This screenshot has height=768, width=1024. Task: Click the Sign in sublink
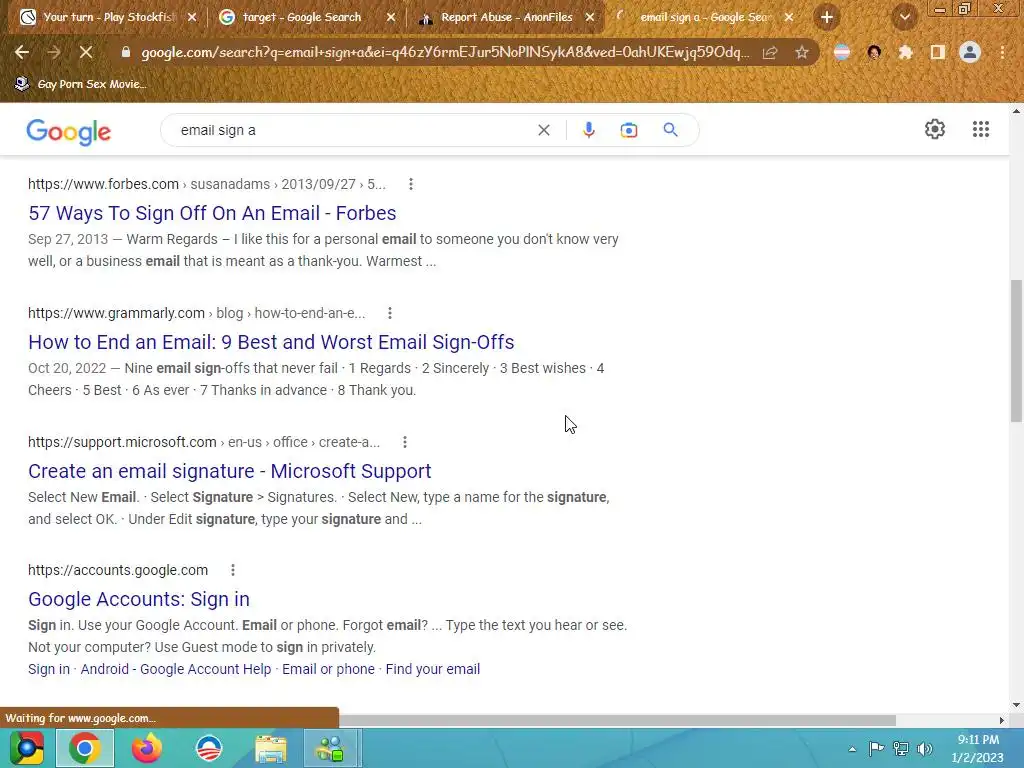49,669
